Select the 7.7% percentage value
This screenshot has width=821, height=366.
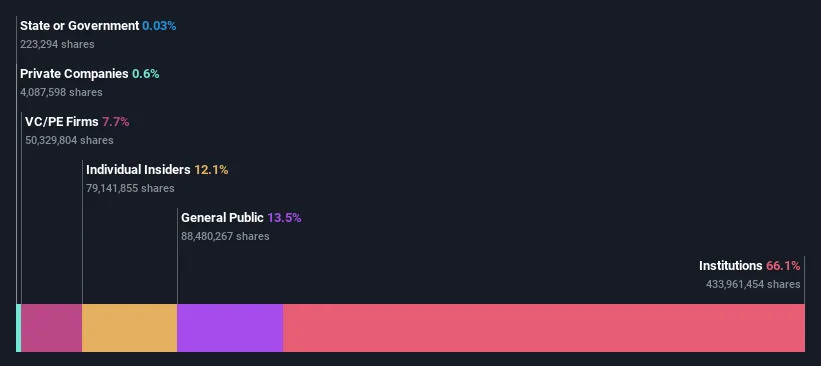coord(116,122)
